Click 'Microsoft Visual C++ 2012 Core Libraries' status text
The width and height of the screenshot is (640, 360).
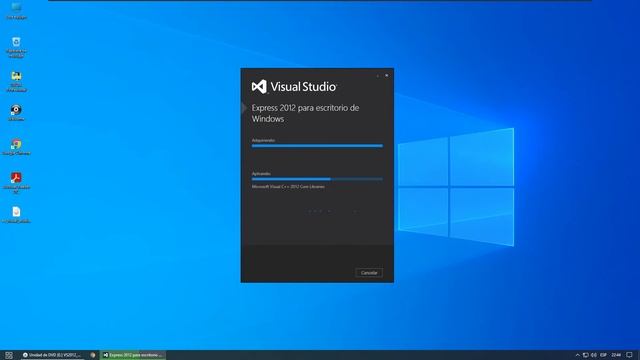pos(288,187)
